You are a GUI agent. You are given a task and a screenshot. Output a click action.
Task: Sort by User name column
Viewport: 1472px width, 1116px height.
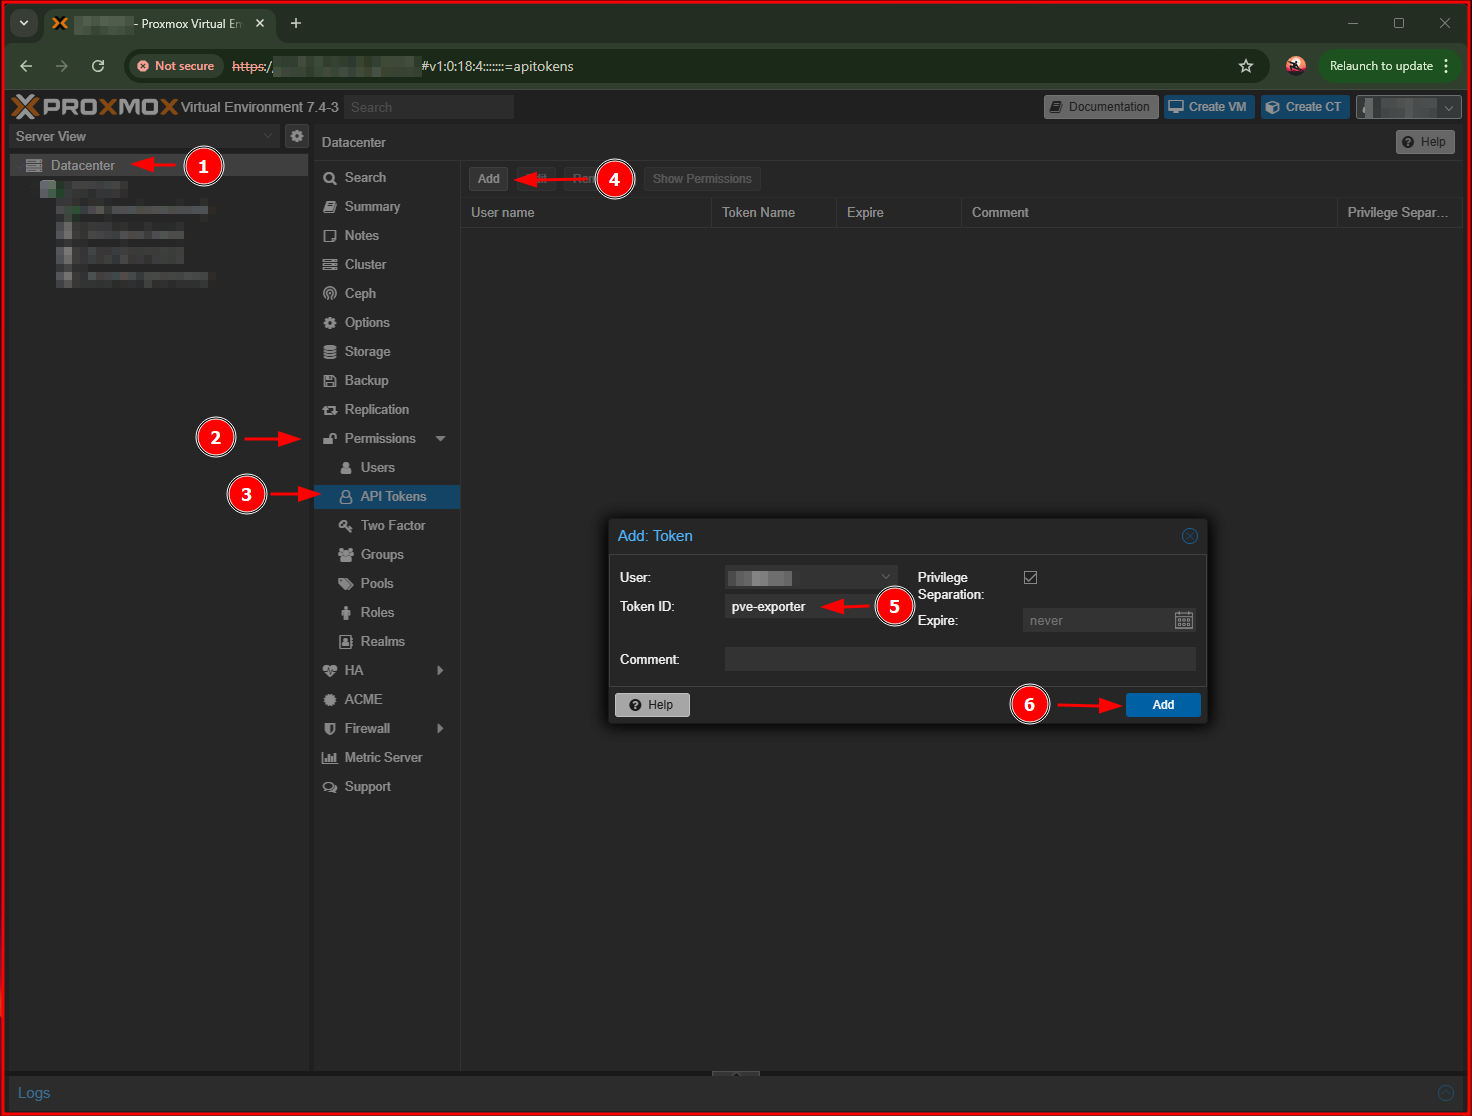(586, 212)
